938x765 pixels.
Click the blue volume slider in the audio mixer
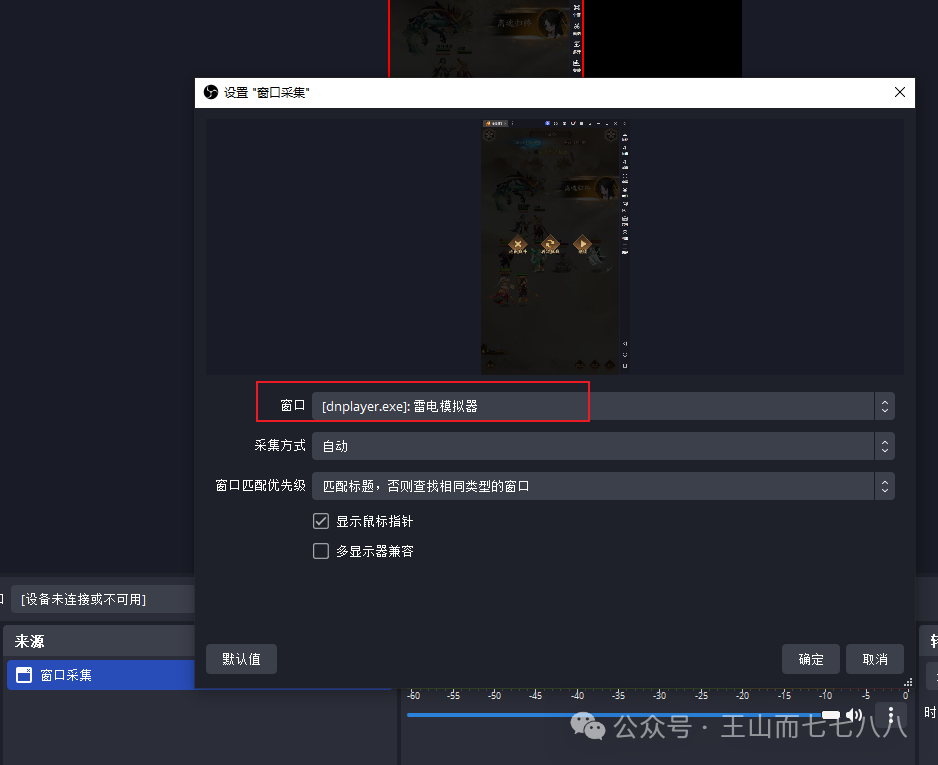(x=610, y=715)
